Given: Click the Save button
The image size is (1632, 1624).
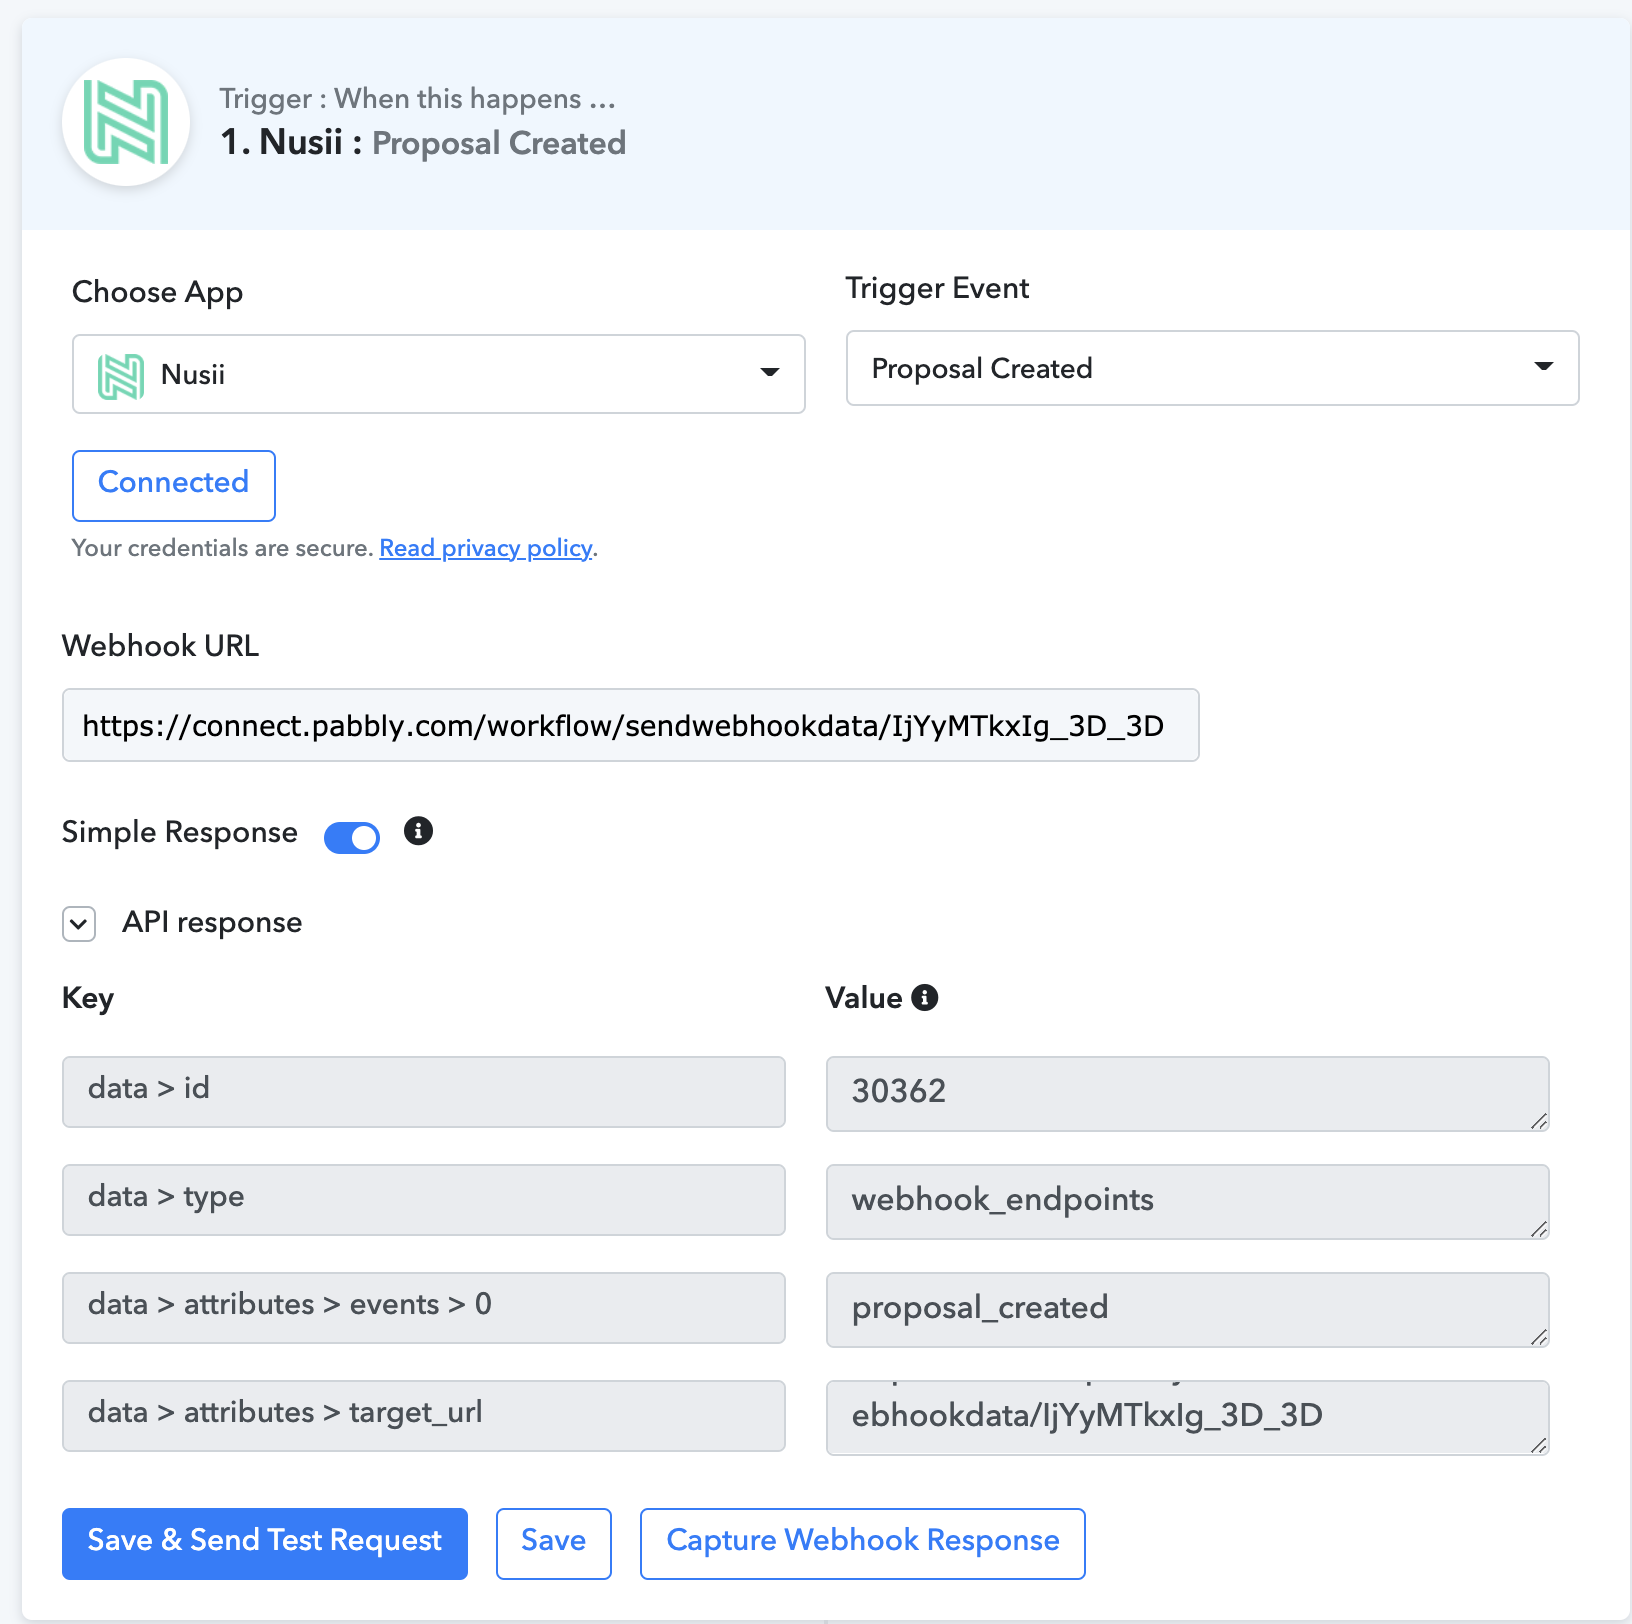Looking at the screenshot, I should click(554, 1543).
